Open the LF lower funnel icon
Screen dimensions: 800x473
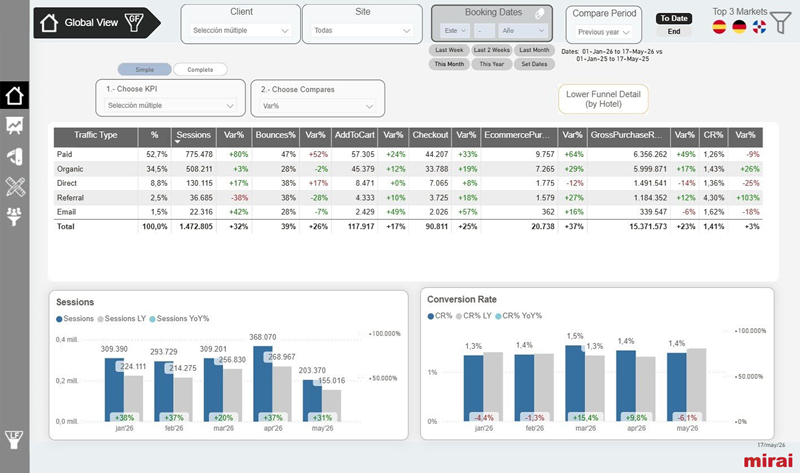tap(14, 439)
